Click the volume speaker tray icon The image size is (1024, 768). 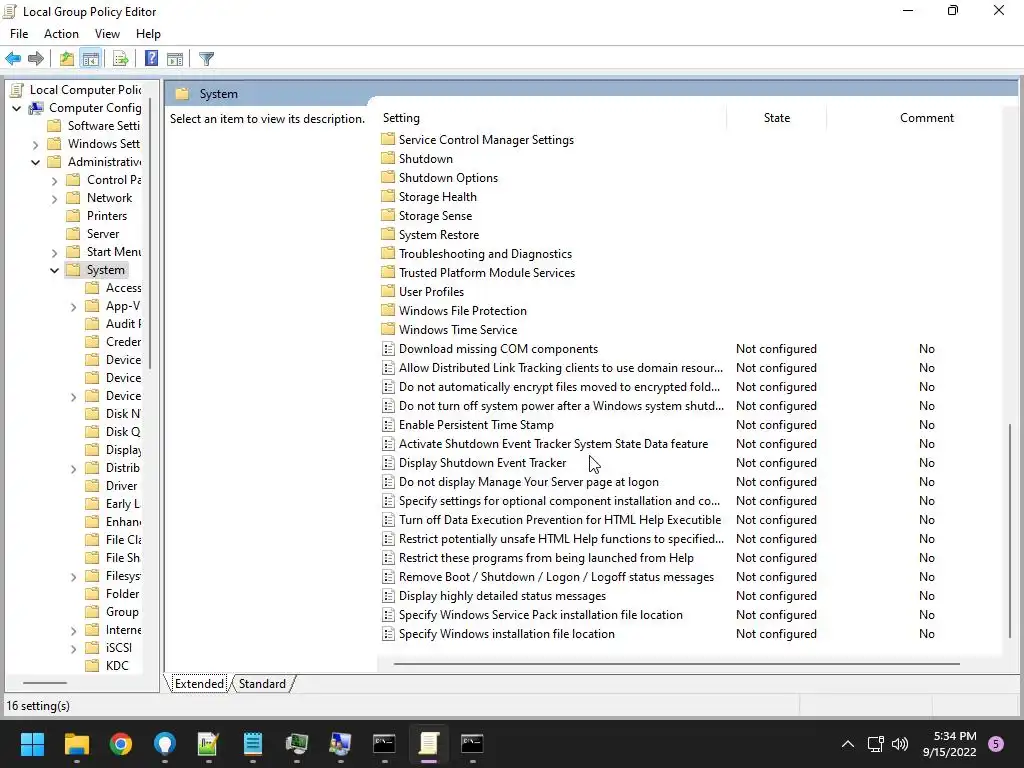[900, 744]
